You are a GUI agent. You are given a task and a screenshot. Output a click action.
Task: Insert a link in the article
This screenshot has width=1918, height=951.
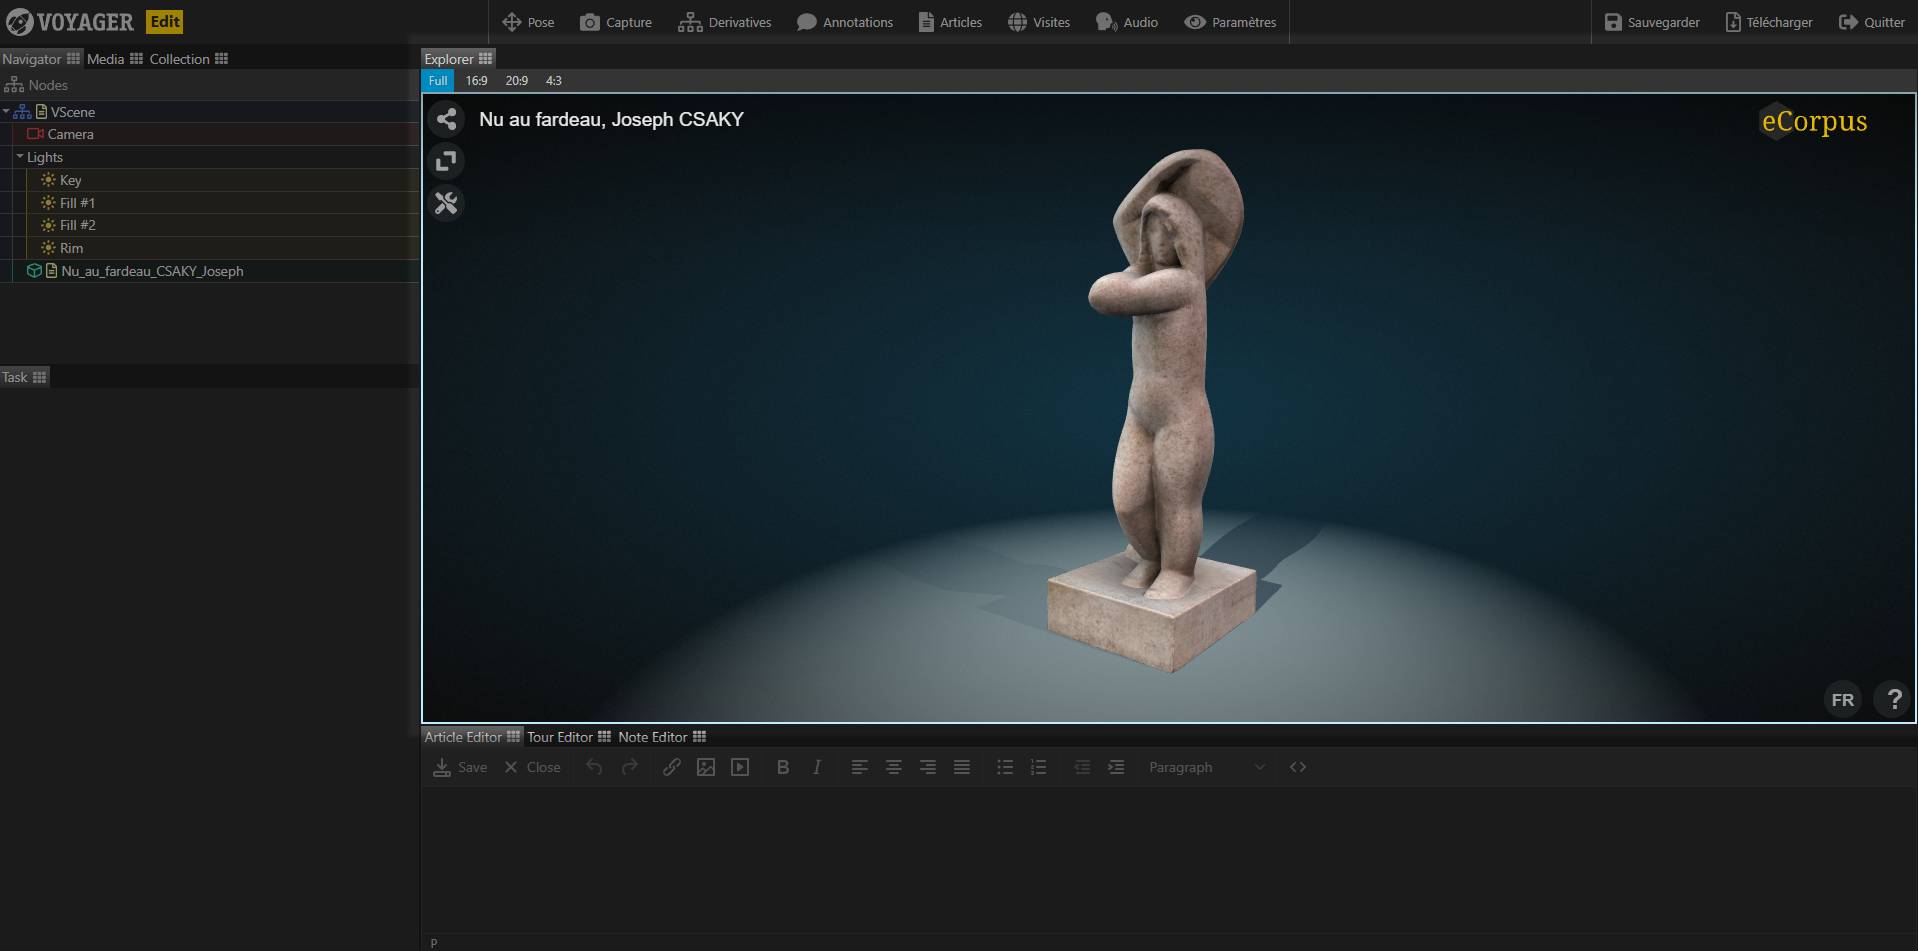pyautogui.click(x=672, y=767)
